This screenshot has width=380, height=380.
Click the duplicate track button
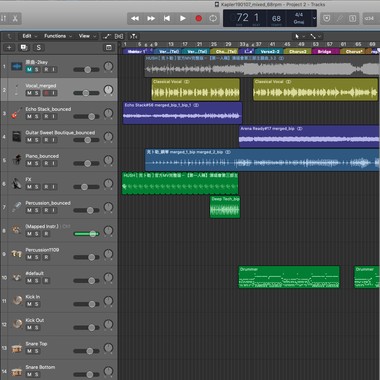tap(24, 48)
